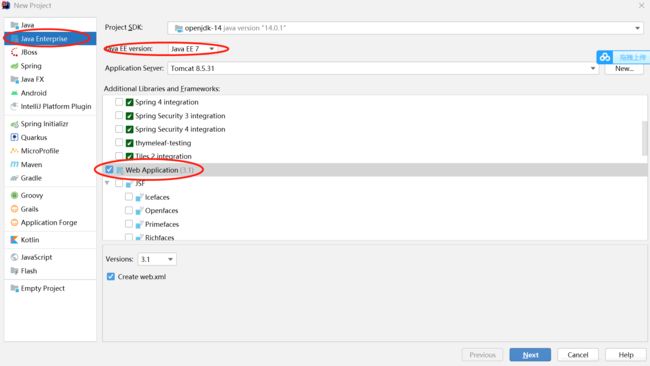Screen dimensions: 650x366
Task: Select the Groovy icon
Action: tap(15, 195)
